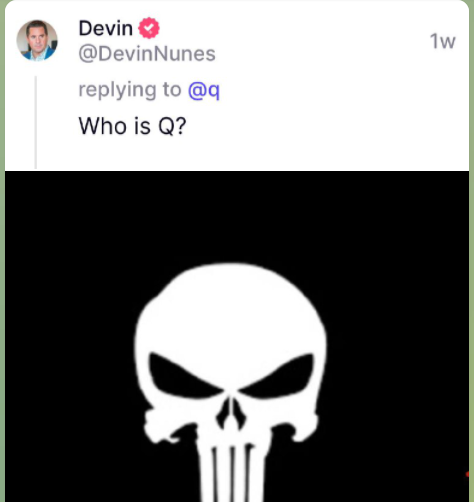Click the skull's white forehead area

point(232,310)
